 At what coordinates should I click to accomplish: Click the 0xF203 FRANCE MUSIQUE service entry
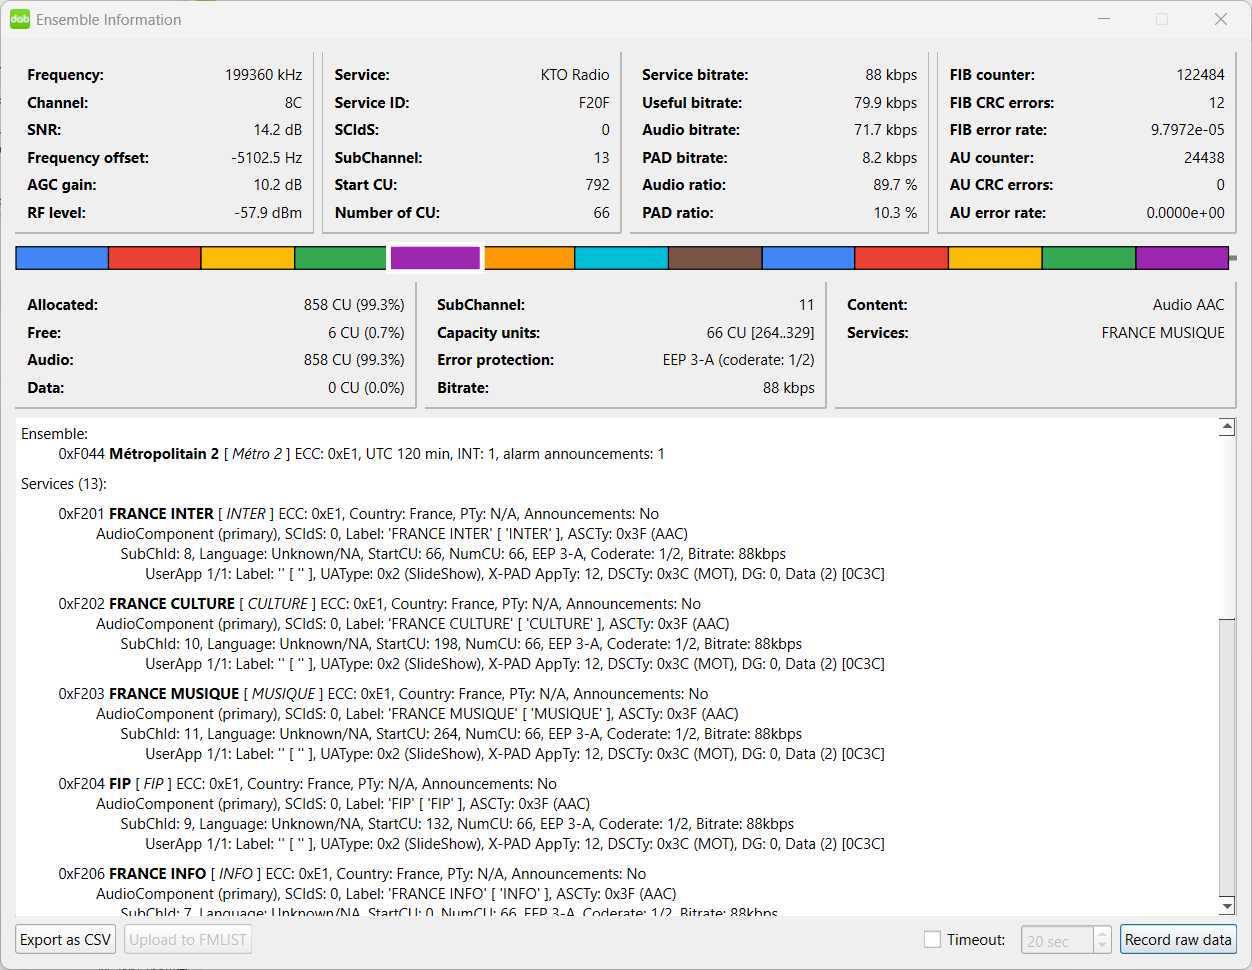click(x=383, y=694)
